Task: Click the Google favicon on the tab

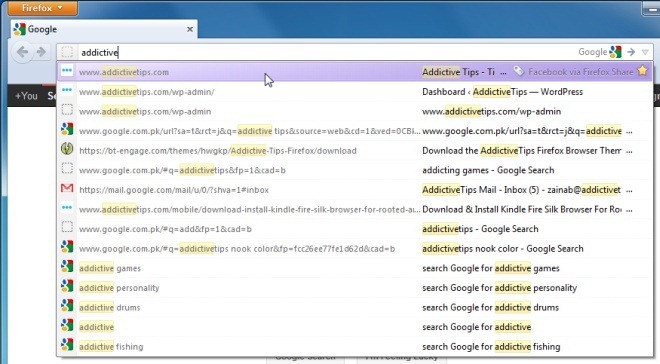Action: coord(19,29)
